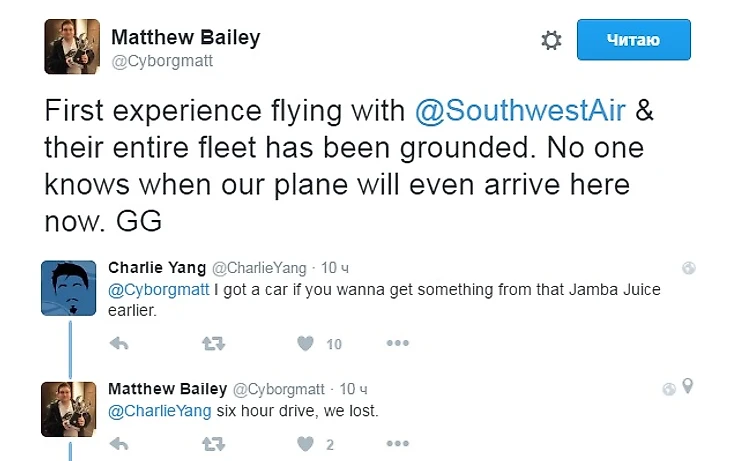Click the blue Читаю following button

(x=633, y=40)
